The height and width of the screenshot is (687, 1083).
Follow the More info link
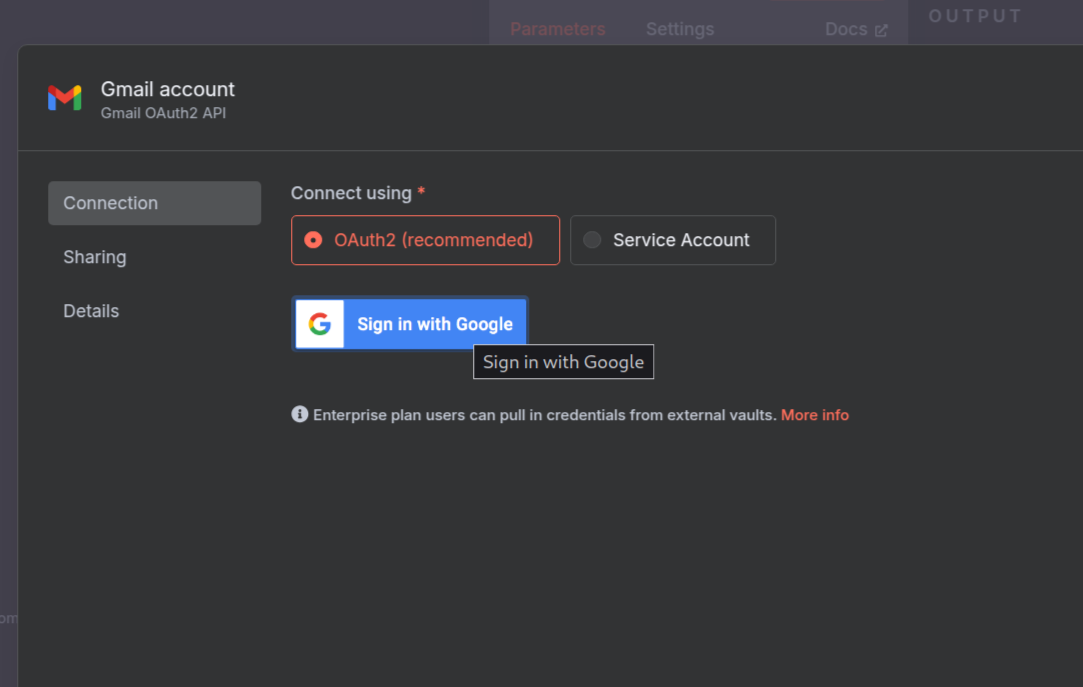click(x=814, y=415)
